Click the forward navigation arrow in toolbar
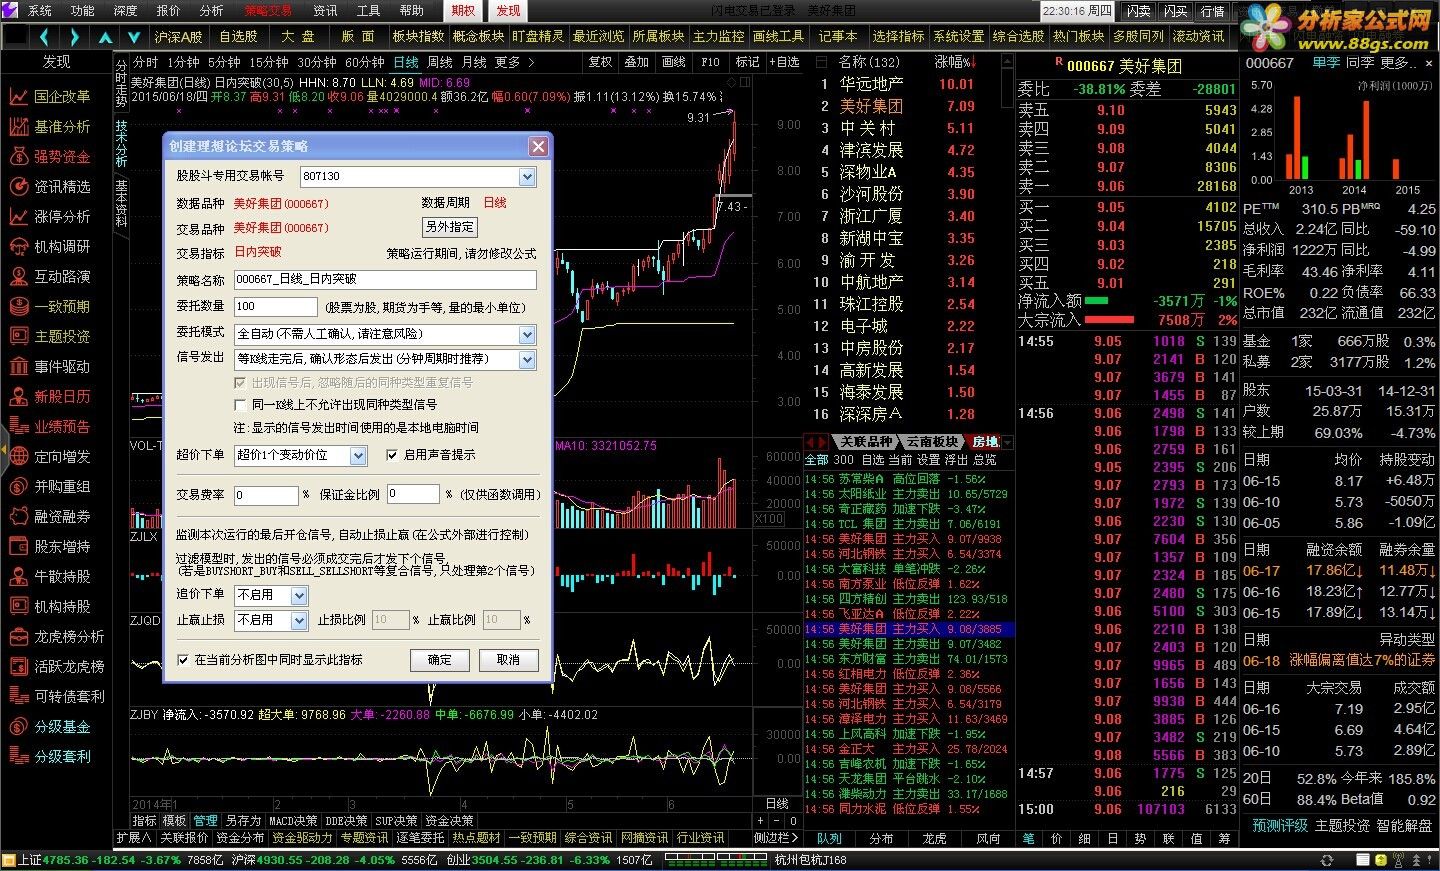Viewport: 1440px width, 871px height. pyautogui.click(x=74, y=36)
